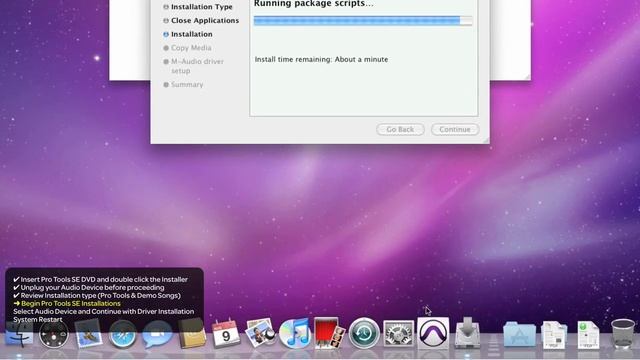Open the Pro Tools icon in the Dock
Viewport: 640px width, 360px height.
point(433,333)
